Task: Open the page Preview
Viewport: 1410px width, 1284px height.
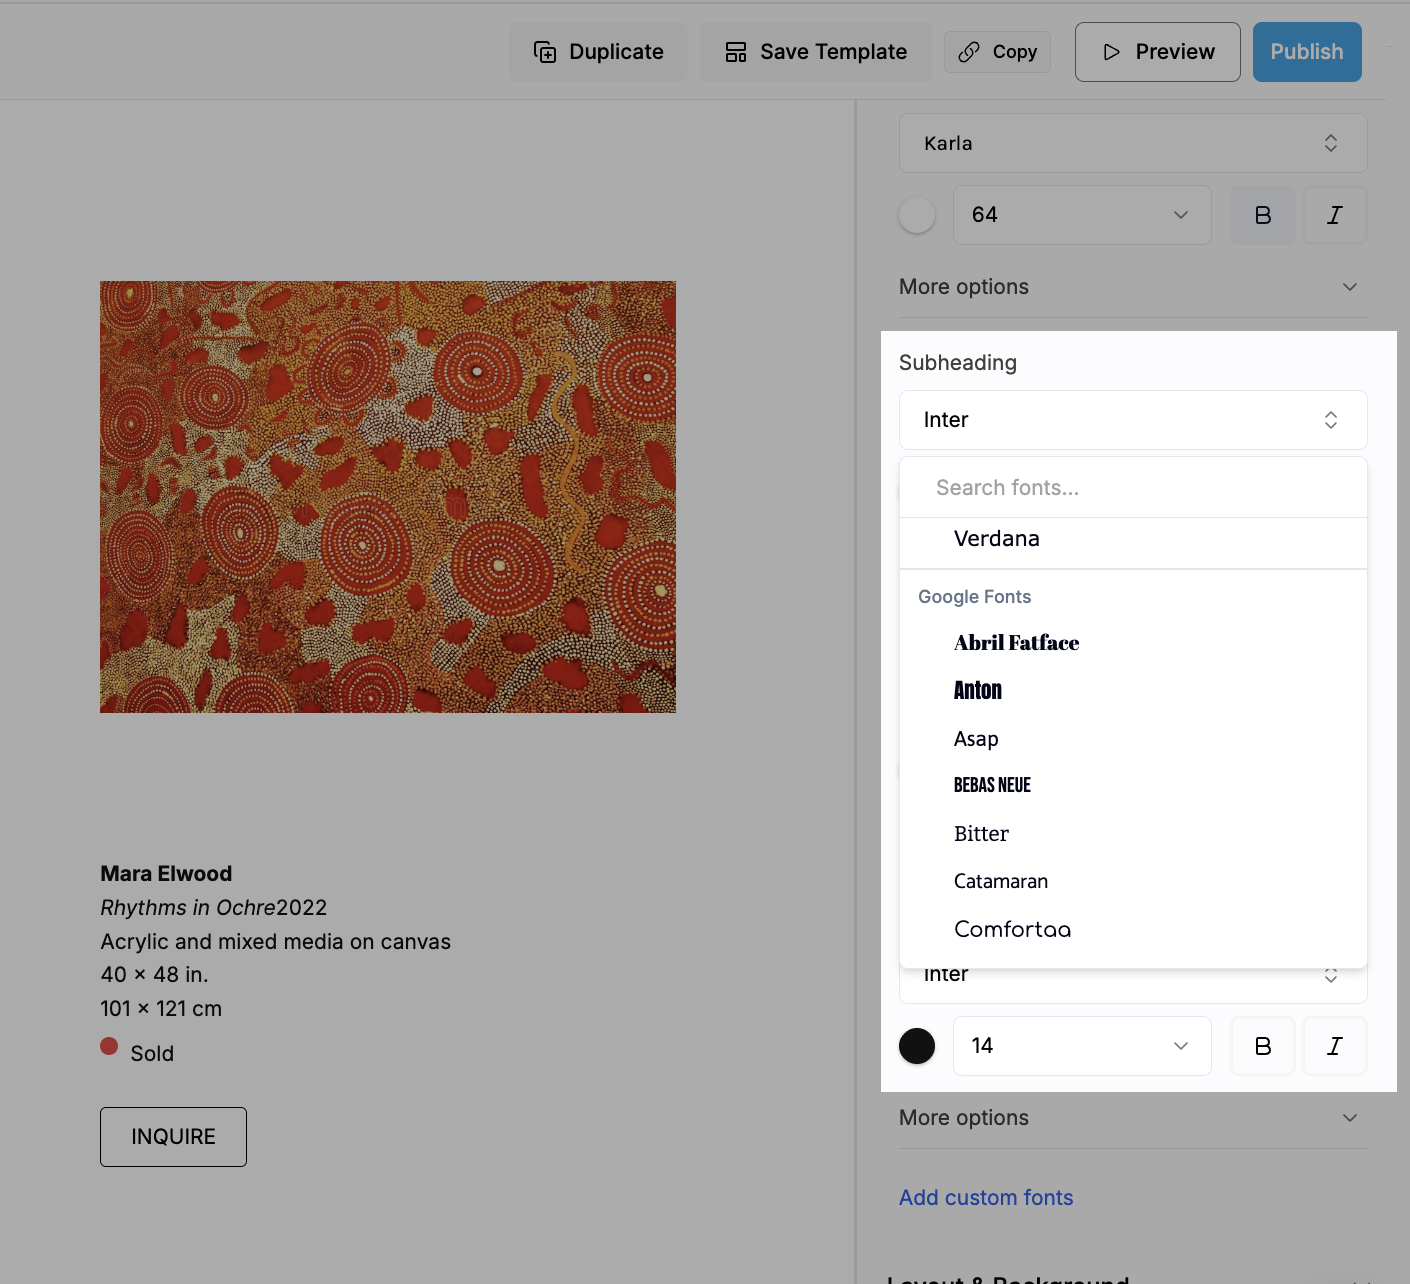Action: tap(1157, 52)
